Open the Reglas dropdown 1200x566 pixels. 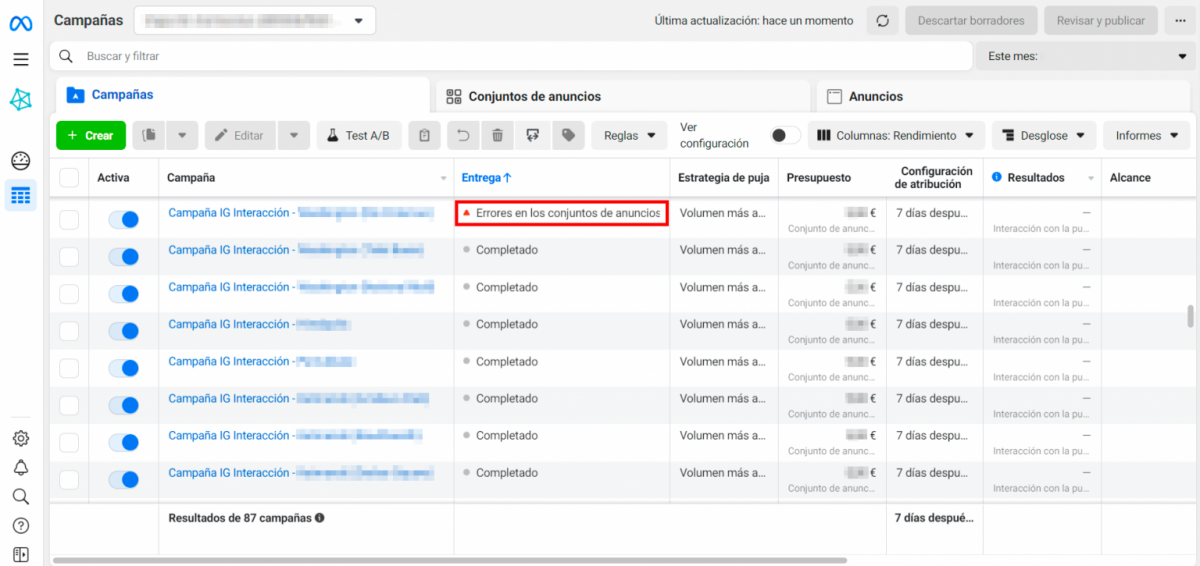click(630, 136)
